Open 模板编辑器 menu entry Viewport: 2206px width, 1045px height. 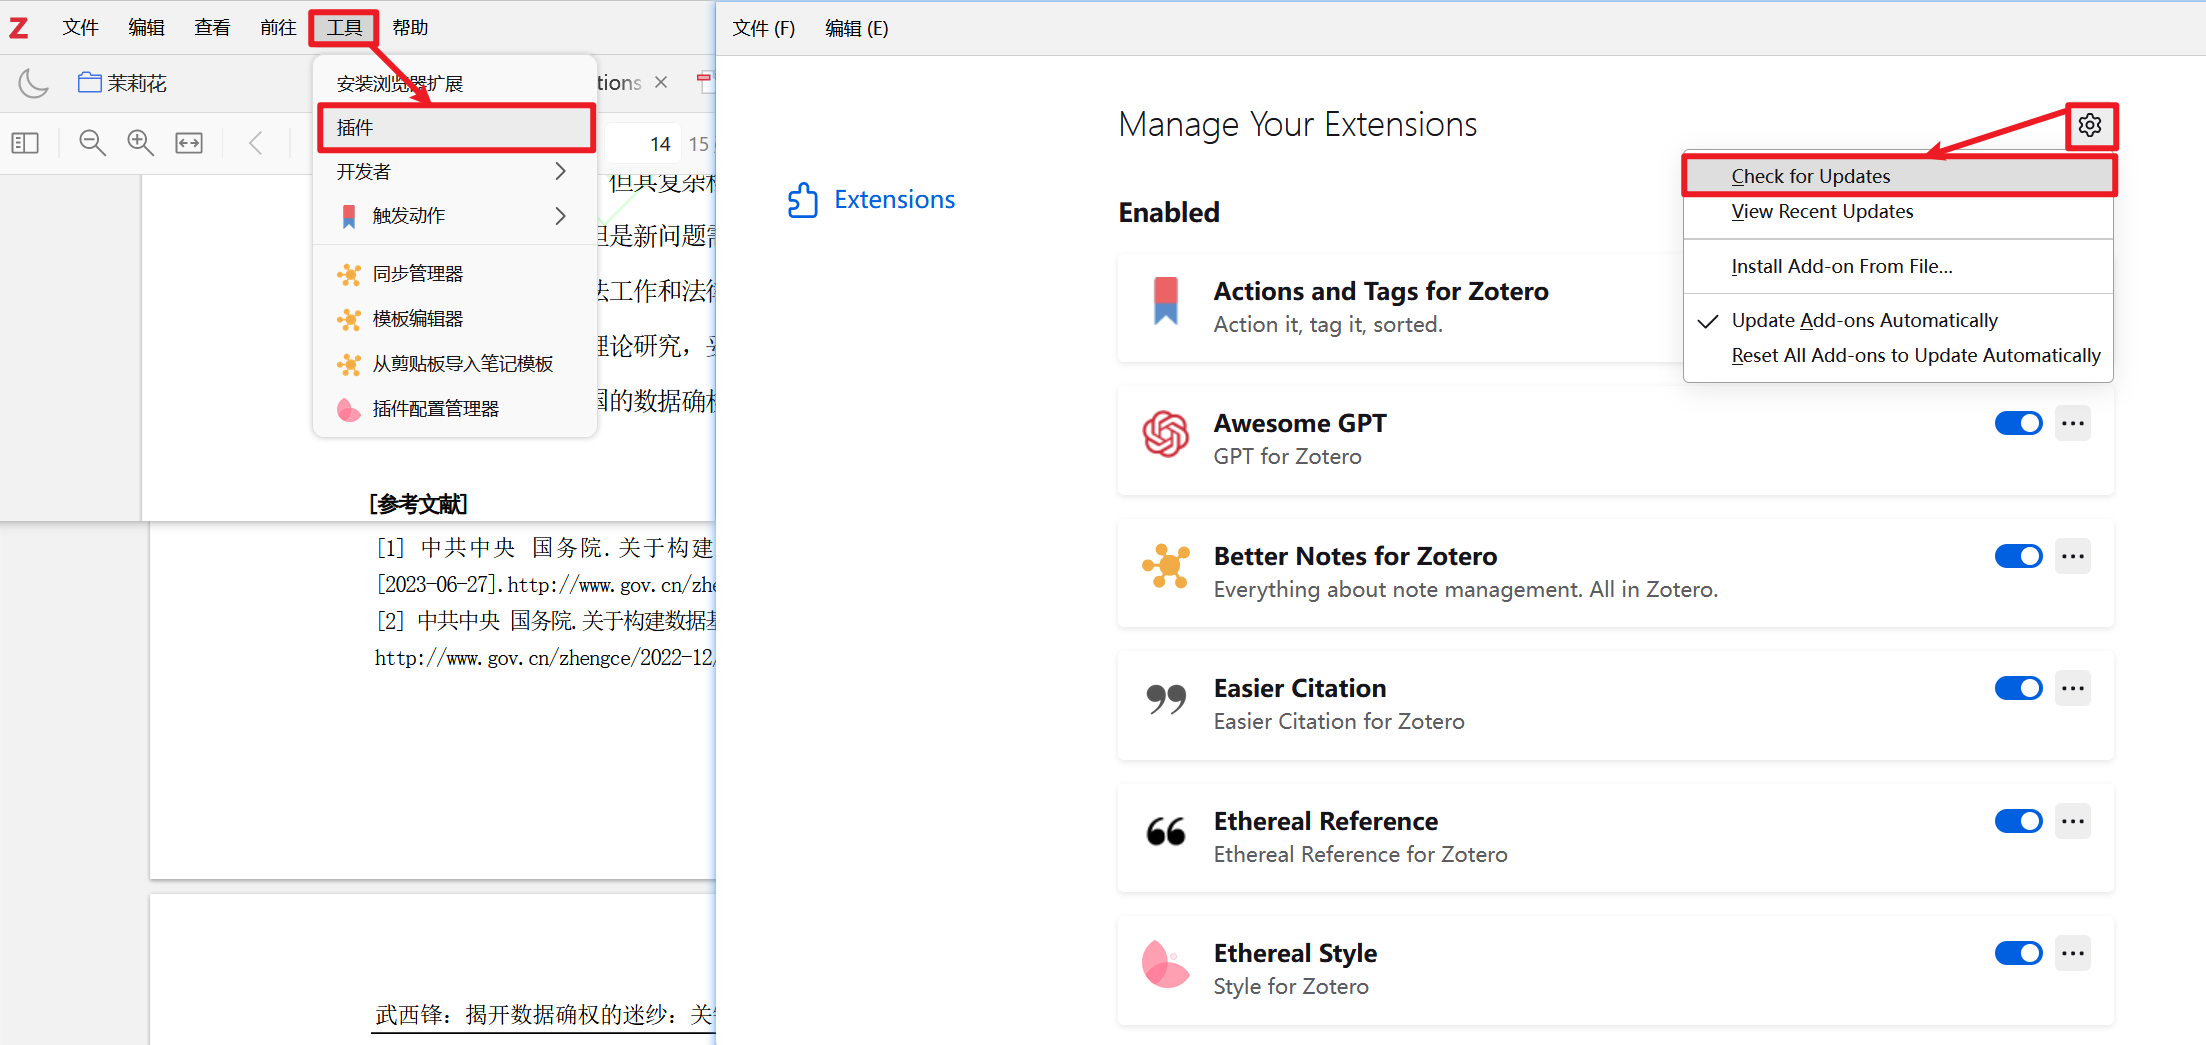pyautogui.click(x=455, y=319)
